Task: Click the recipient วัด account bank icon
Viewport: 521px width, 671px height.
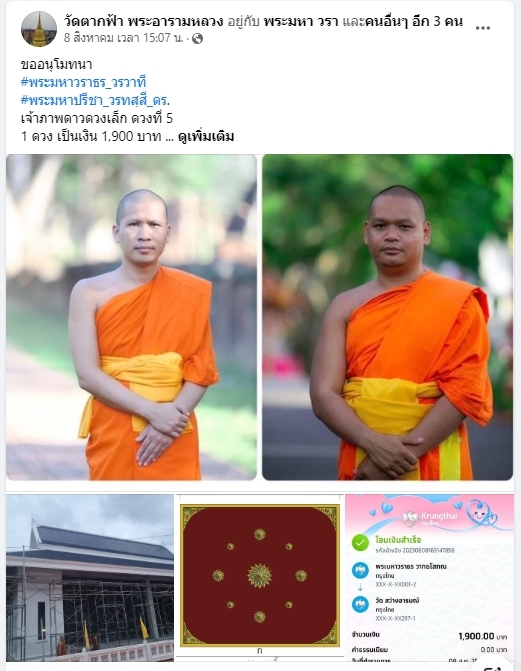Action: point(360,605)
